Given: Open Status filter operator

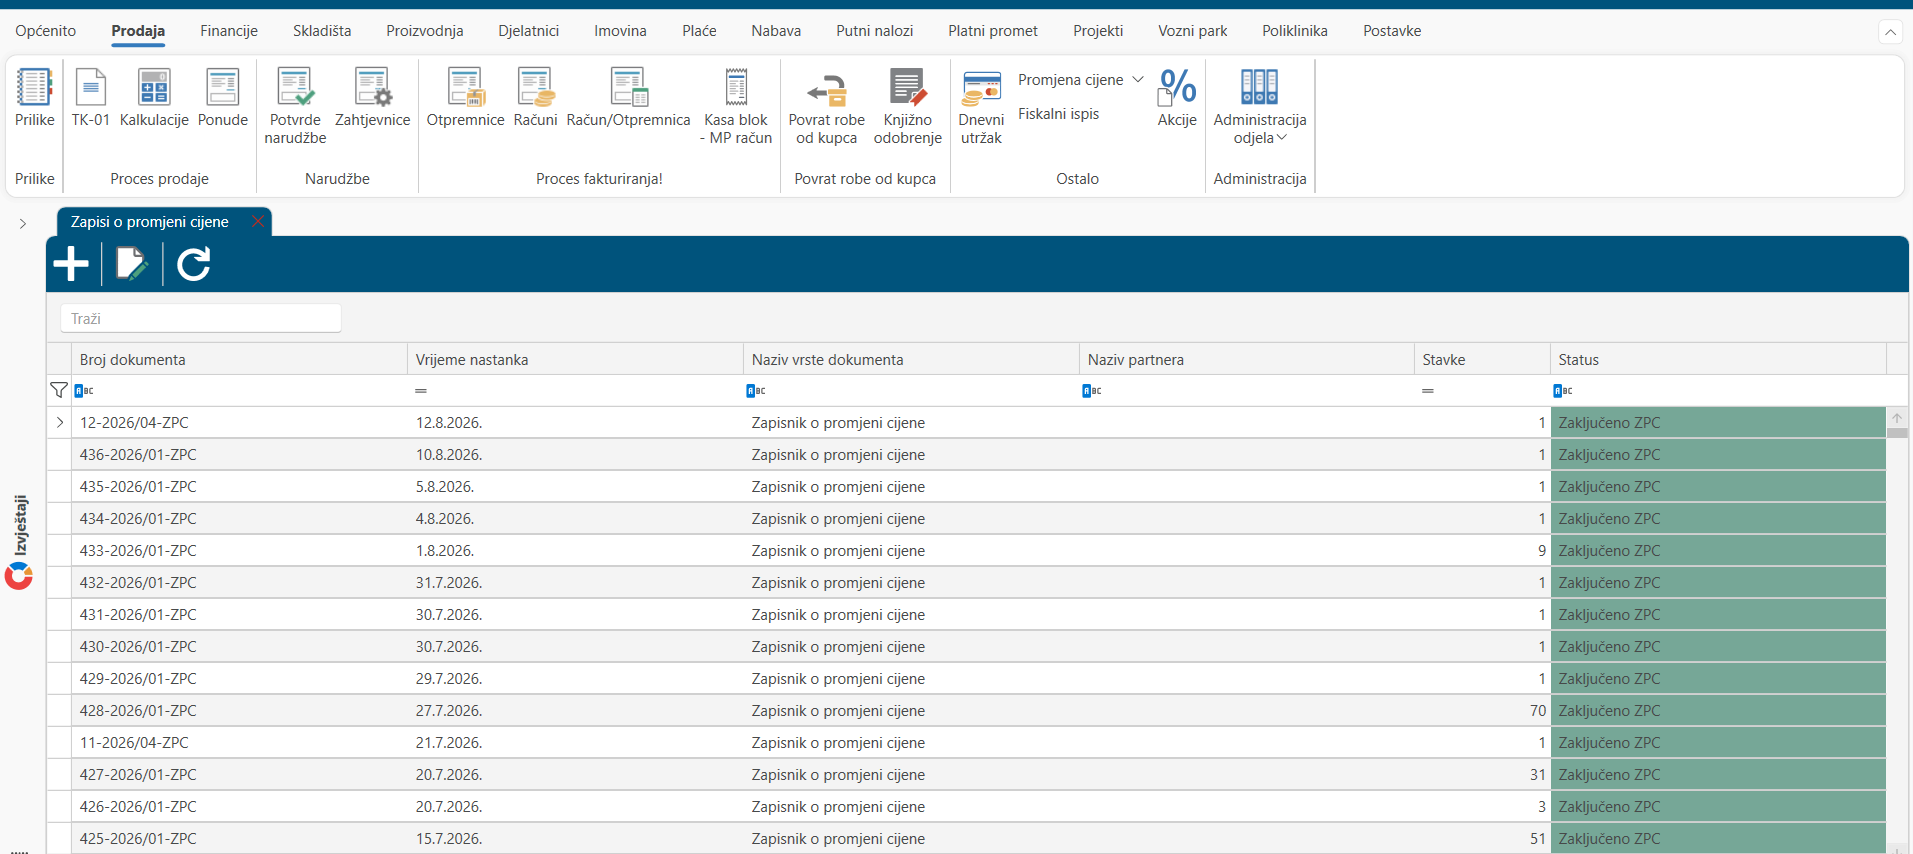Looking at the screenshot, I should 1563,391.
